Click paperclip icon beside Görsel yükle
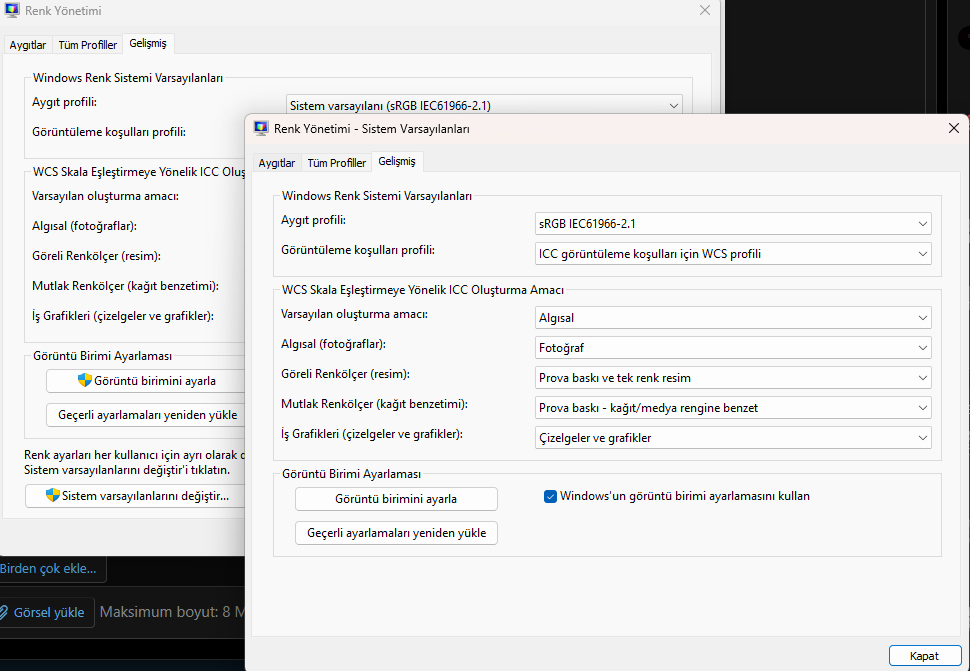 [x=4, y=612]
